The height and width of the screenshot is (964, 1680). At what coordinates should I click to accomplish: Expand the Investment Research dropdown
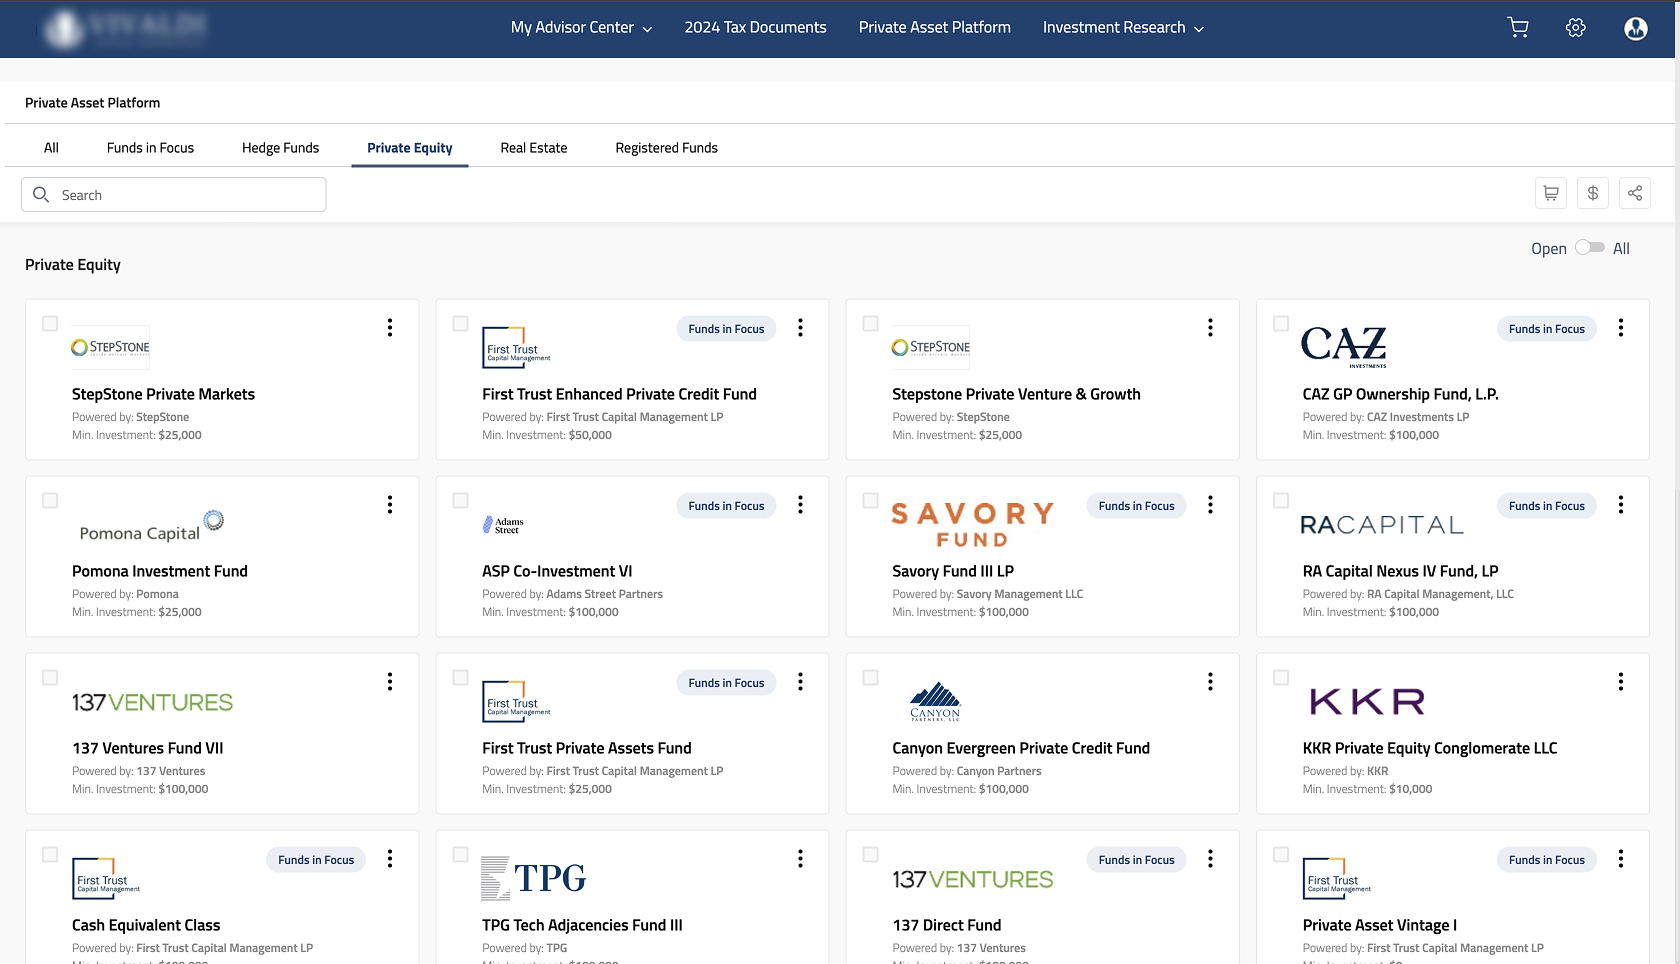tap(1123, 28)
